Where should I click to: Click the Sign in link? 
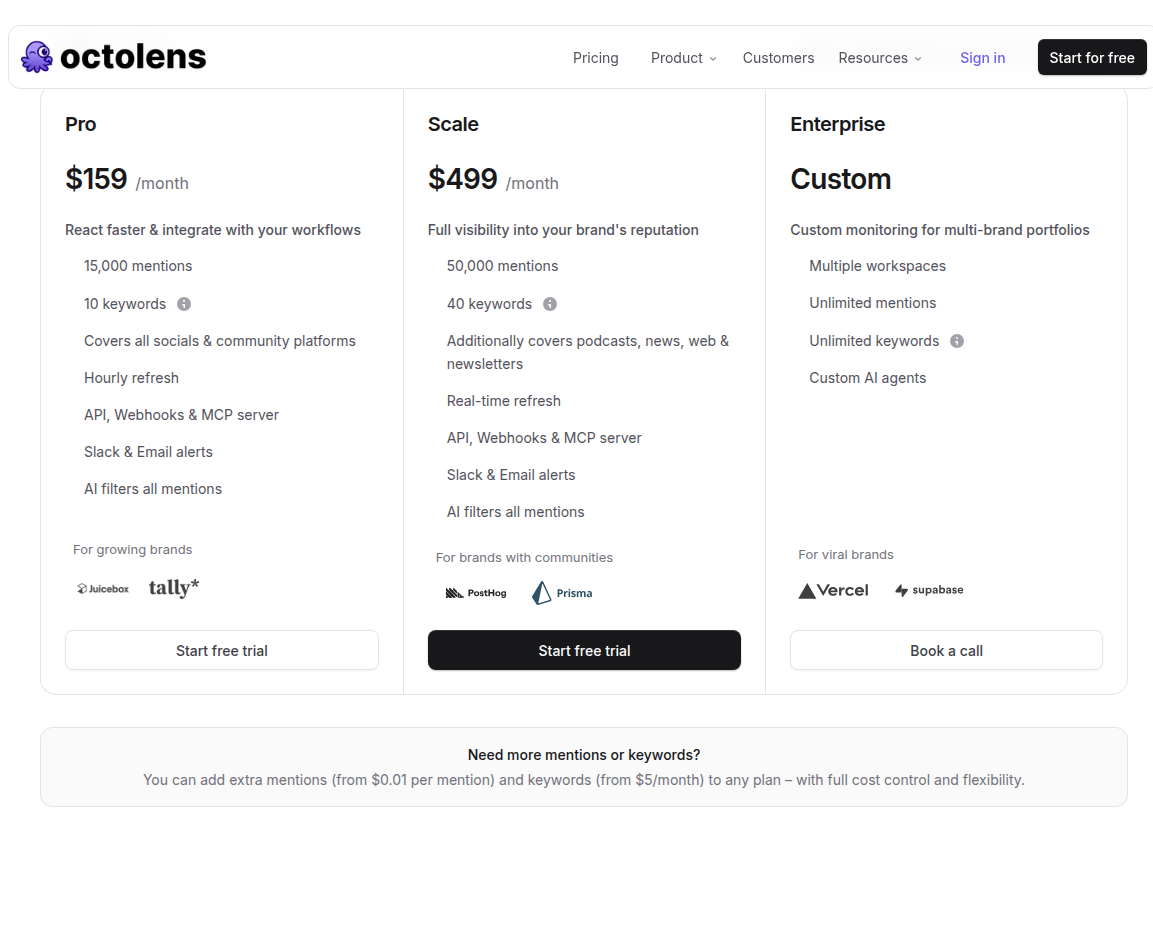click(982, 58)
